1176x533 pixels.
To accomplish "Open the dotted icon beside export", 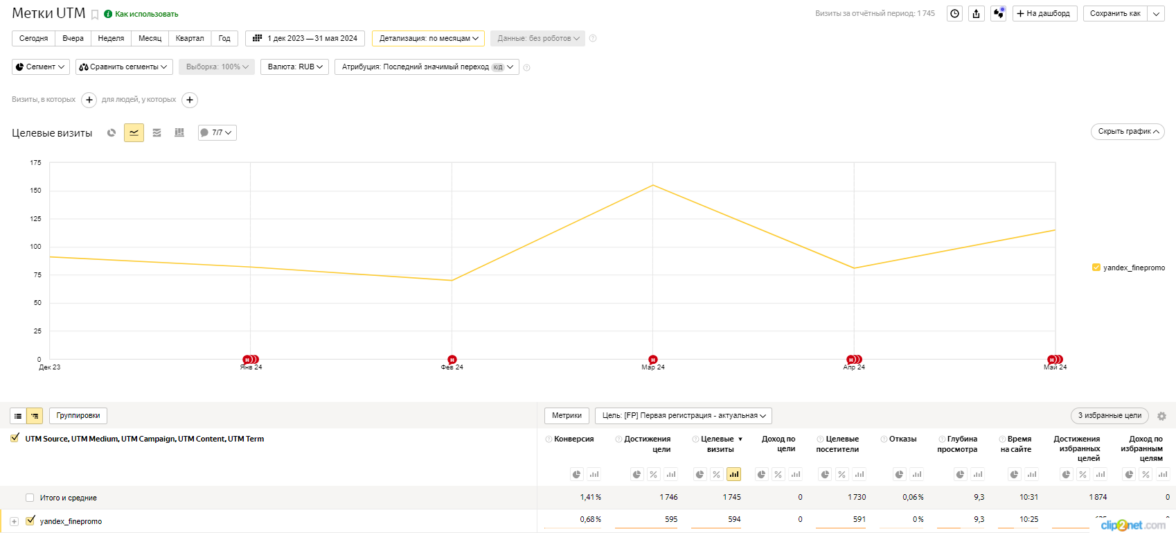I will 998,13.
